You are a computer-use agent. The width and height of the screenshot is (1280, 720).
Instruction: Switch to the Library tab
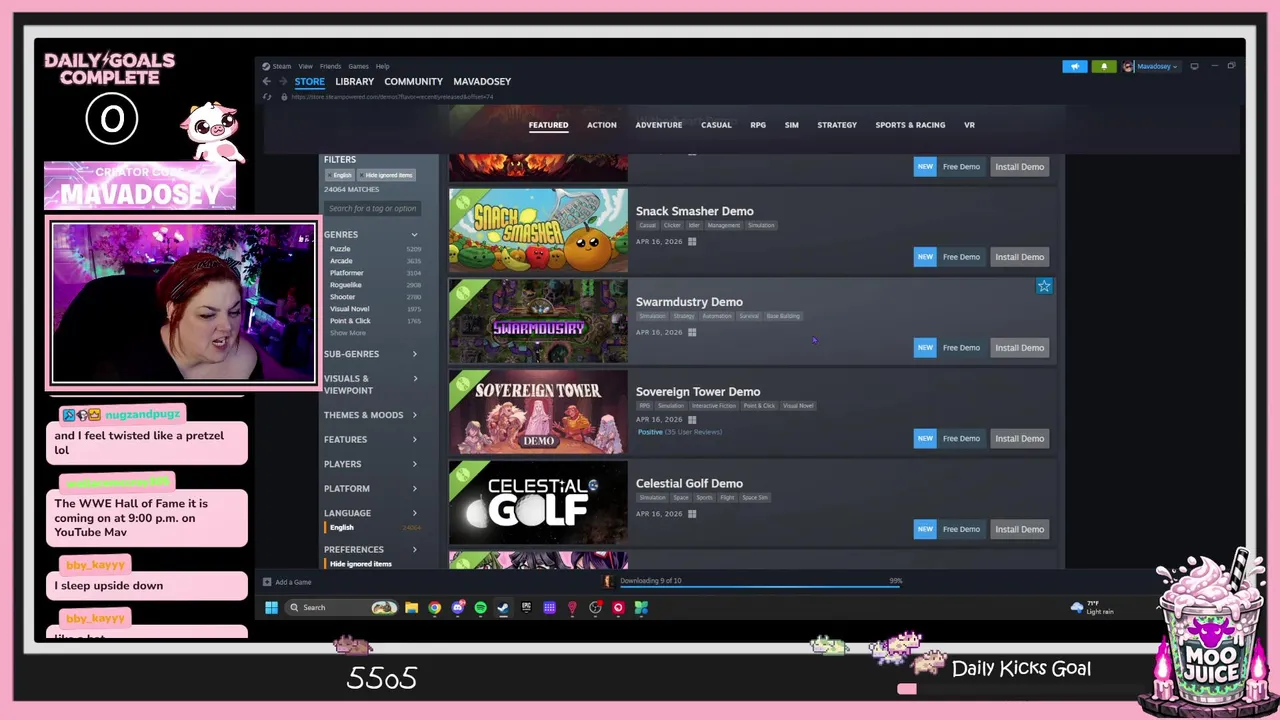(x=354, y=82)
